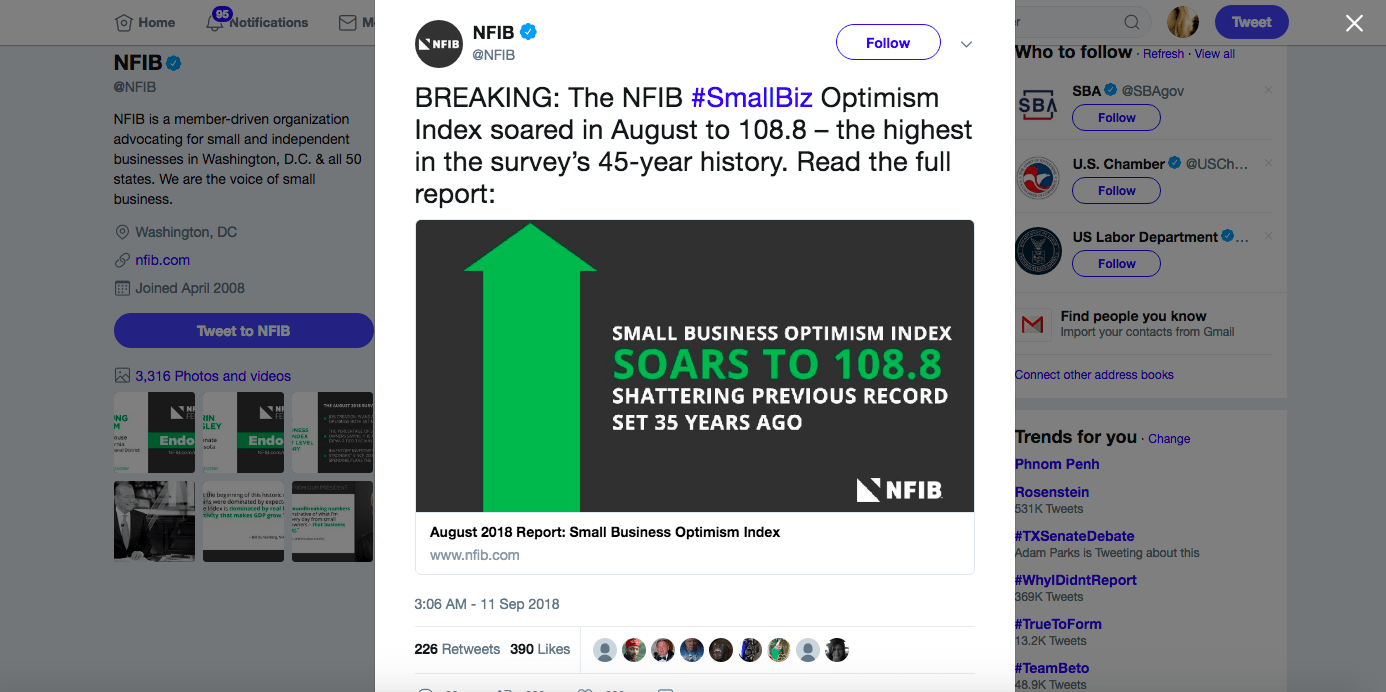Select the #TXSenateDebate trend
The height and width of the screenshot is (692, 1386).
[1074, 536]
